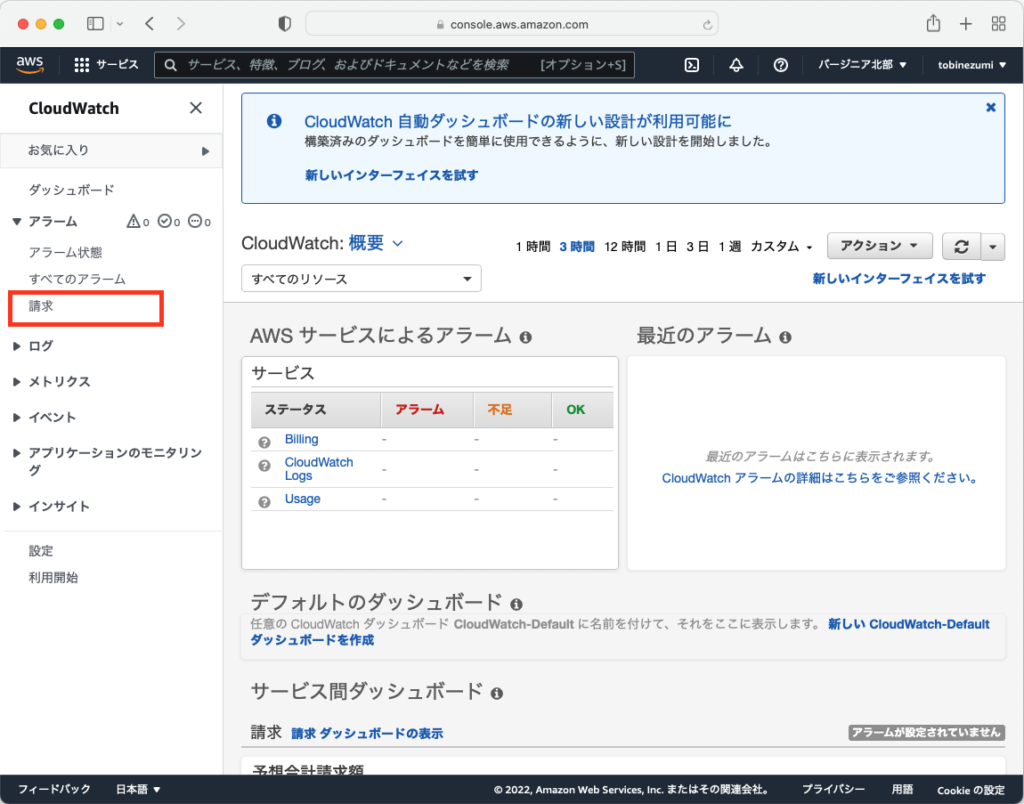
Task: Open 設定 in the sidebar
Action: click(40, 551)
